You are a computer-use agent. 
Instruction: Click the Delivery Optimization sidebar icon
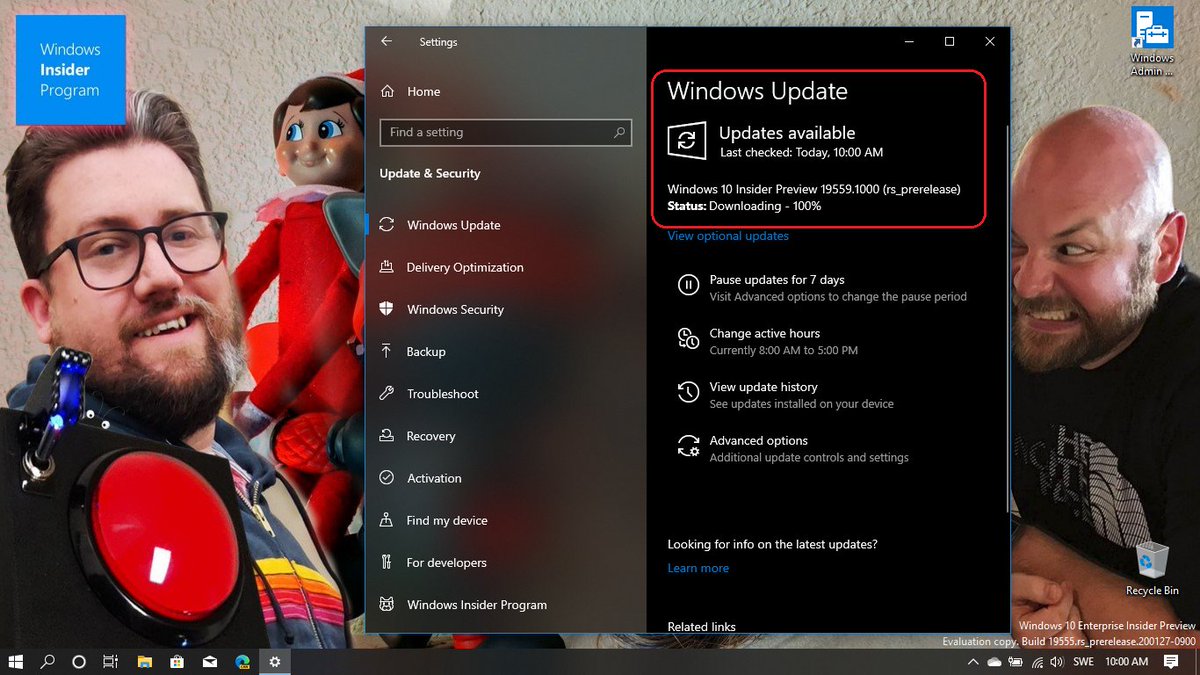point(386,267)
